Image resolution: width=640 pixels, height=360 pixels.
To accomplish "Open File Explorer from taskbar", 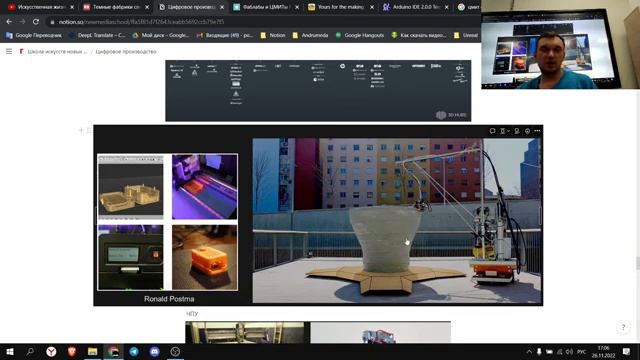I will point(93,351).
